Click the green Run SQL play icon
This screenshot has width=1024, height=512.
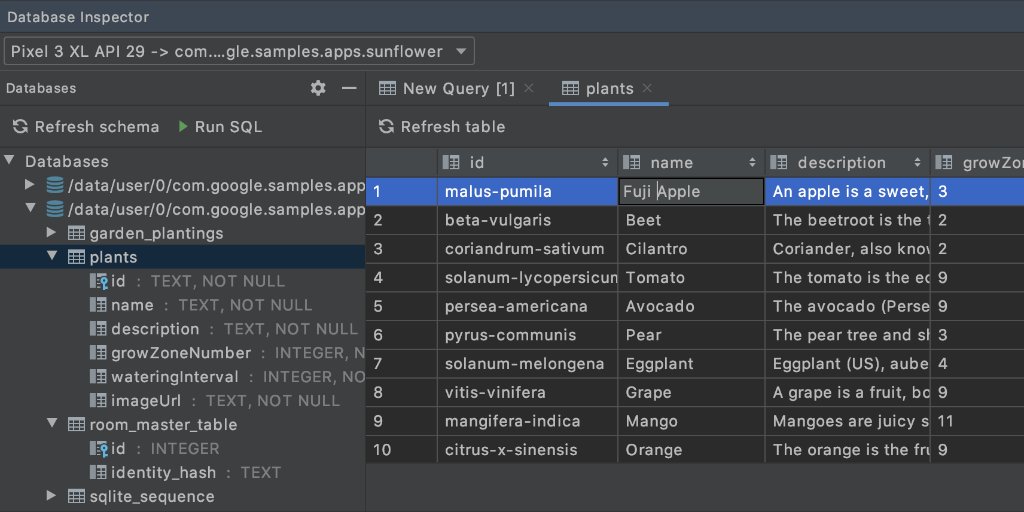184,127
